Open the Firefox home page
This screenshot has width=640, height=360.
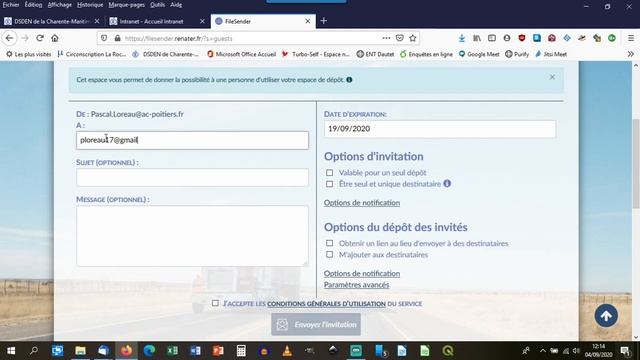[x=55, y=38]
